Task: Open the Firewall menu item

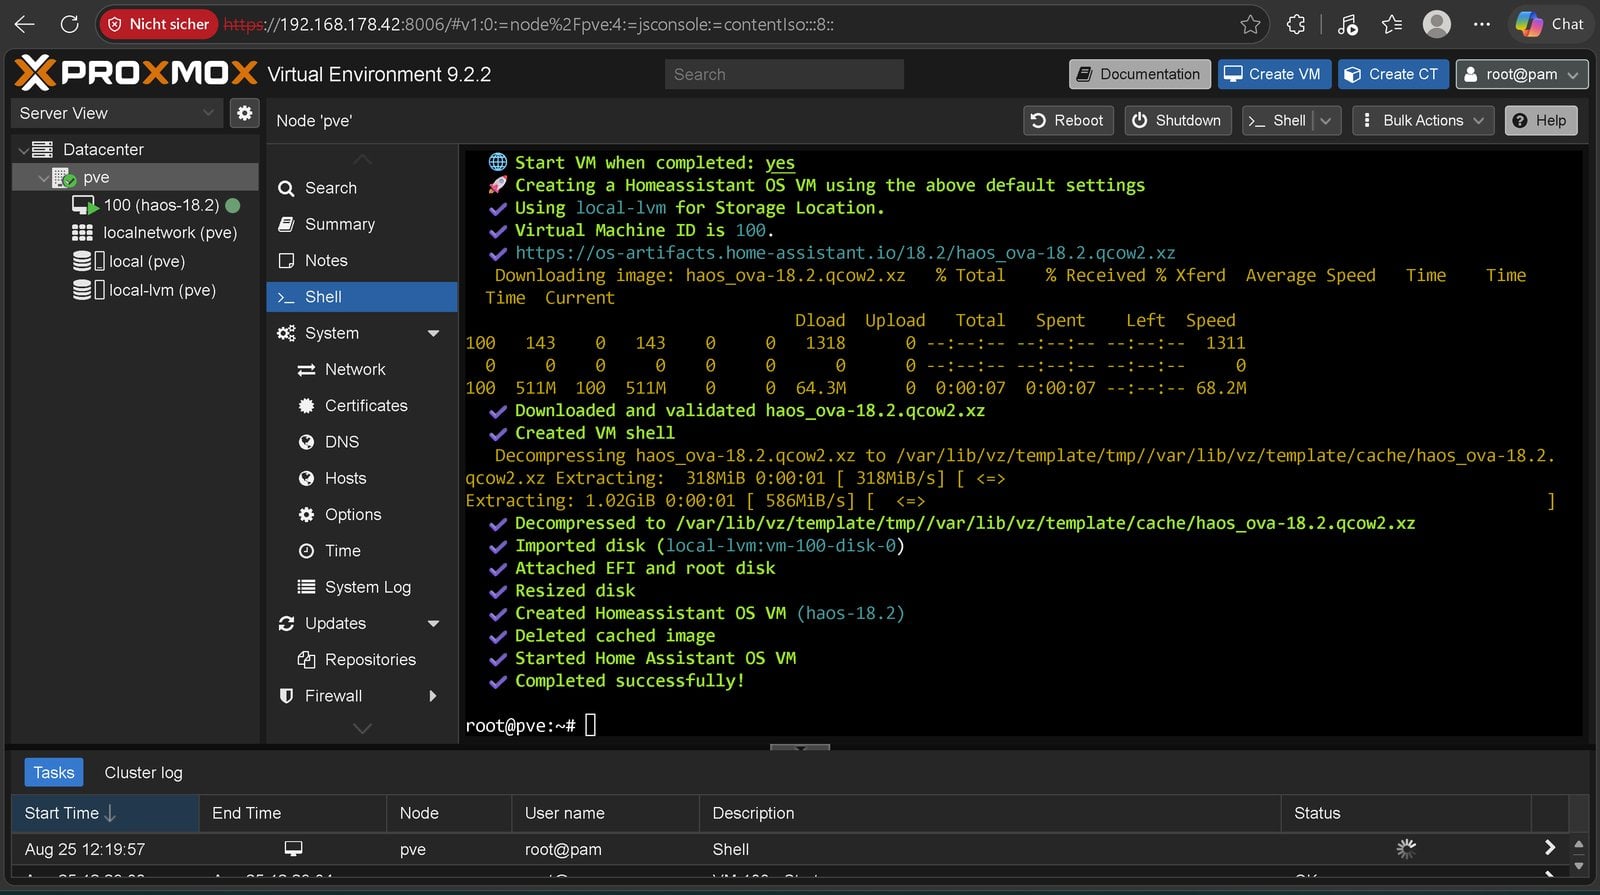Action: pyautogui.click(x=333, y=696)
